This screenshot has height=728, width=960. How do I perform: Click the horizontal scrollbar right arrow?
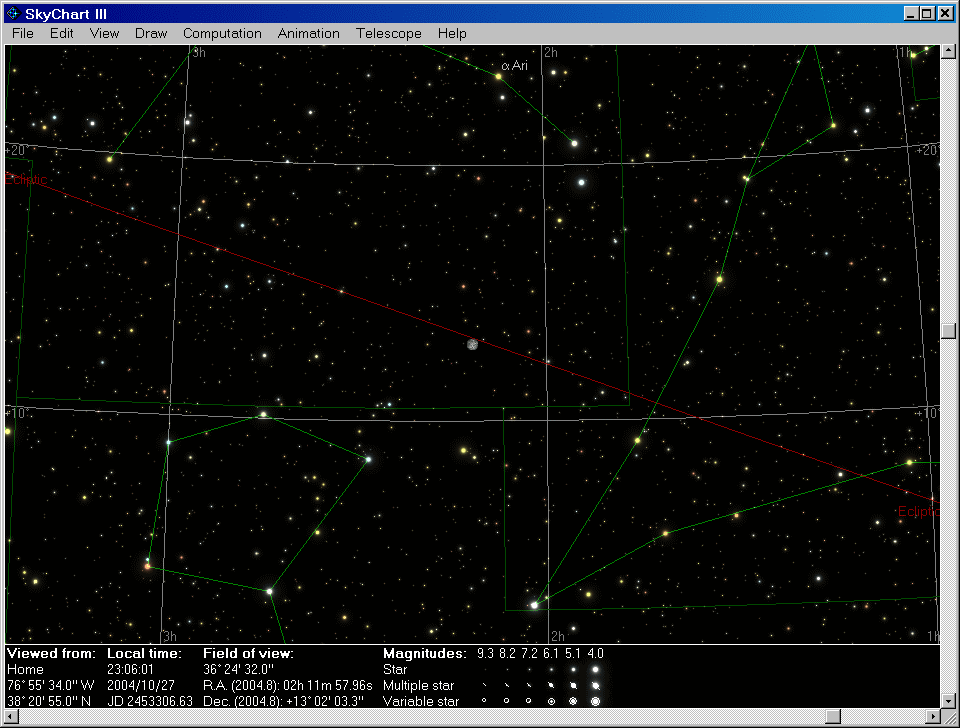[932, 717]
